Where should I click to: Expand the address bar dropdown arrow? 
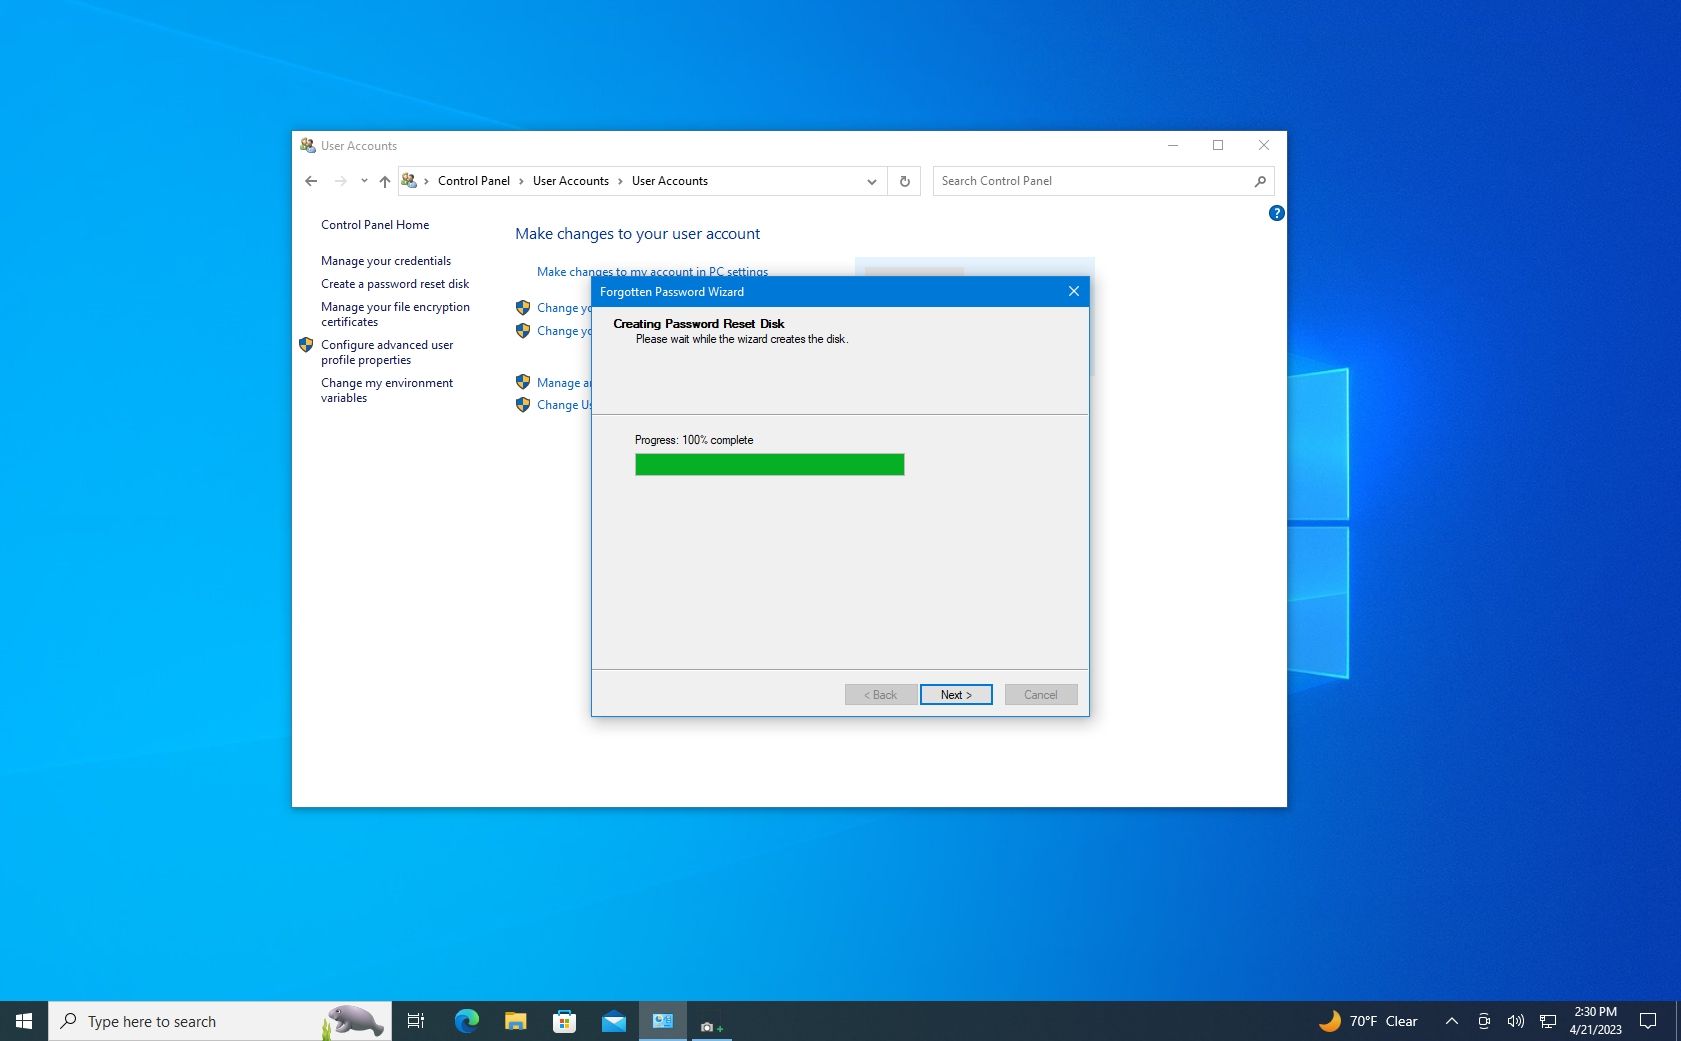(x=871, y=181)
